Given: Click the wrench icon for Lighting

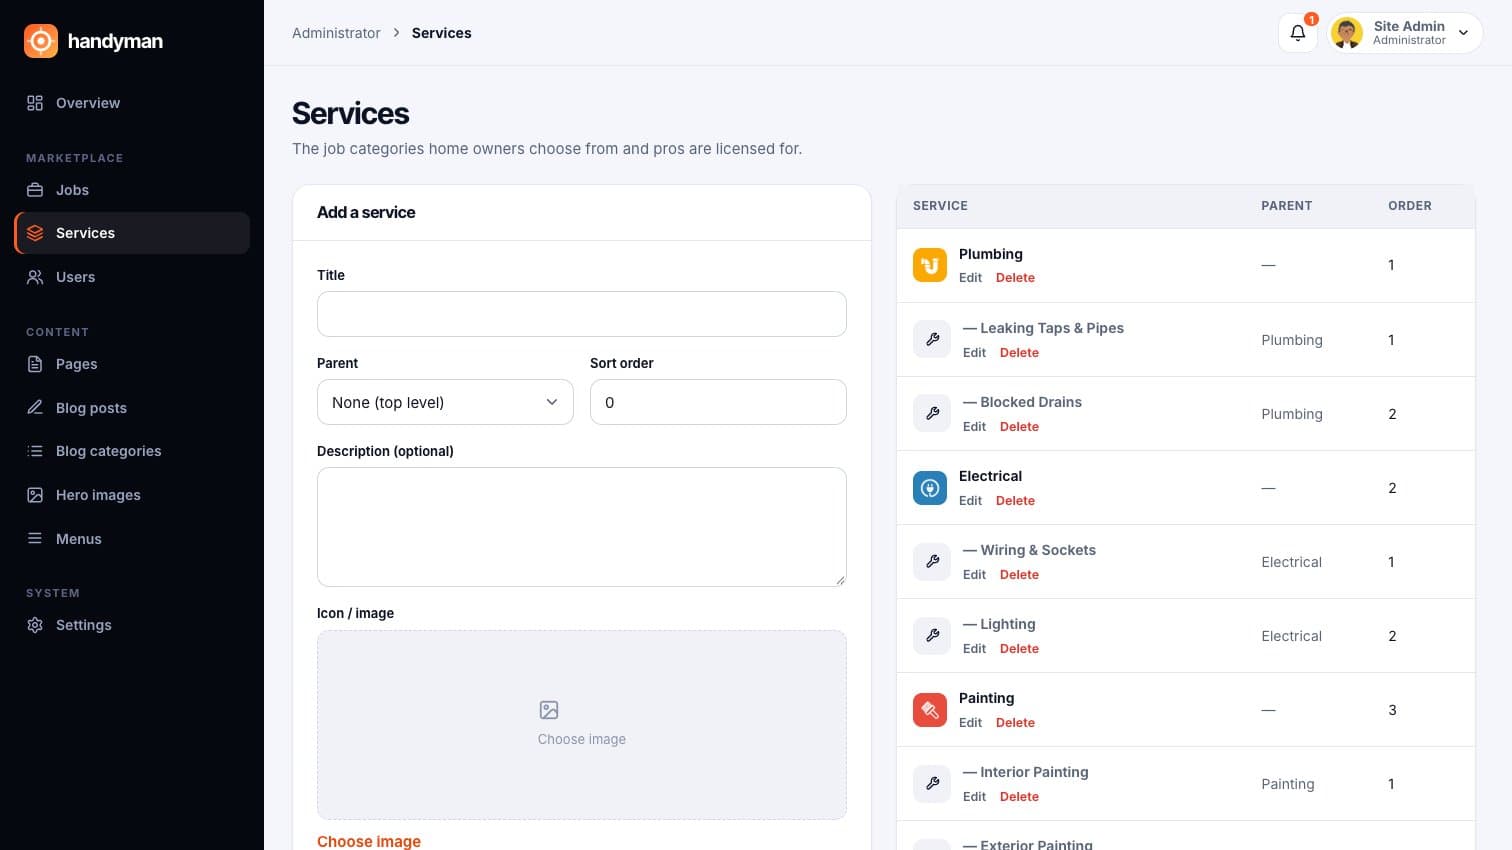Looking at the screenshot, I should pos(932,635).
